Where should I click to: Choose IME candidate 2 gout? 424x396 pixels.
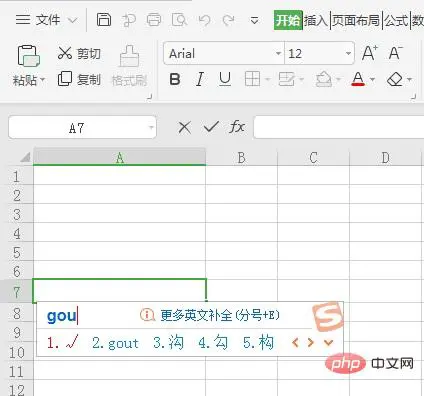click(115, 343)
